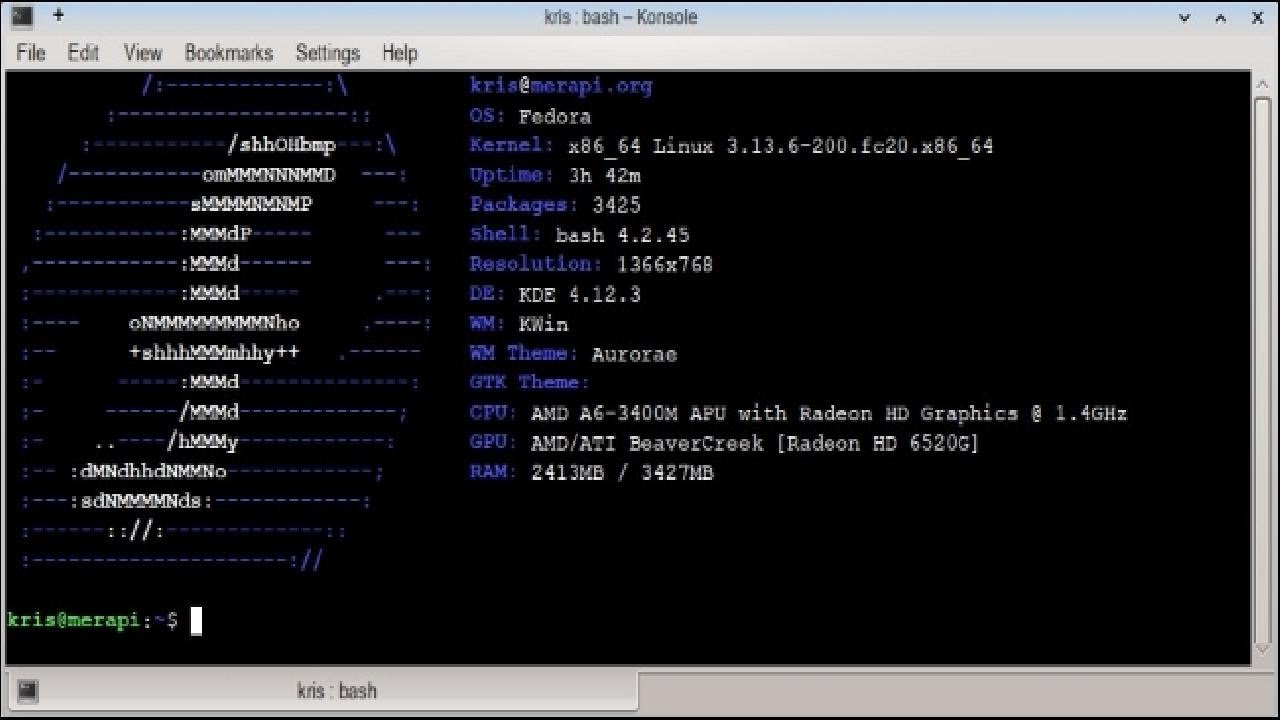
Task: Click the 'GTK Theme:' line
Action: [530, 383]
